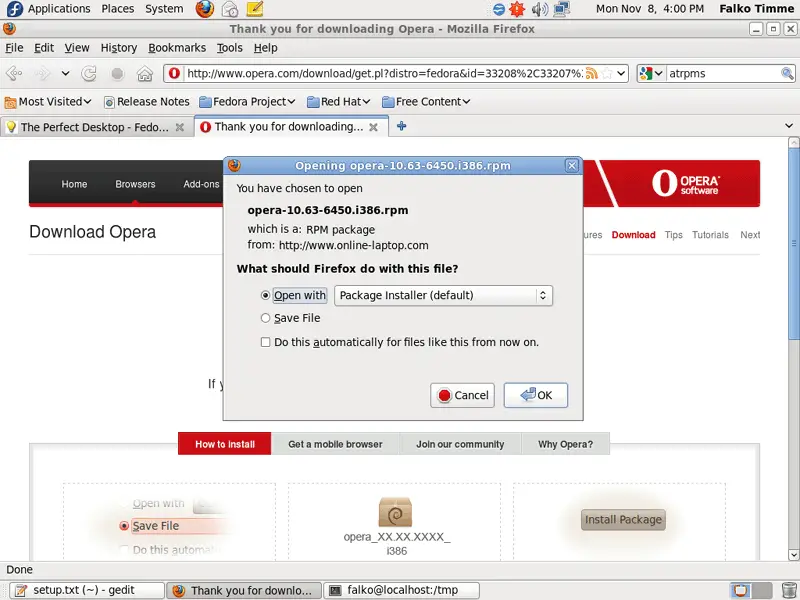
Task: Open the Tools menu
Action: [x=230, y=48]
